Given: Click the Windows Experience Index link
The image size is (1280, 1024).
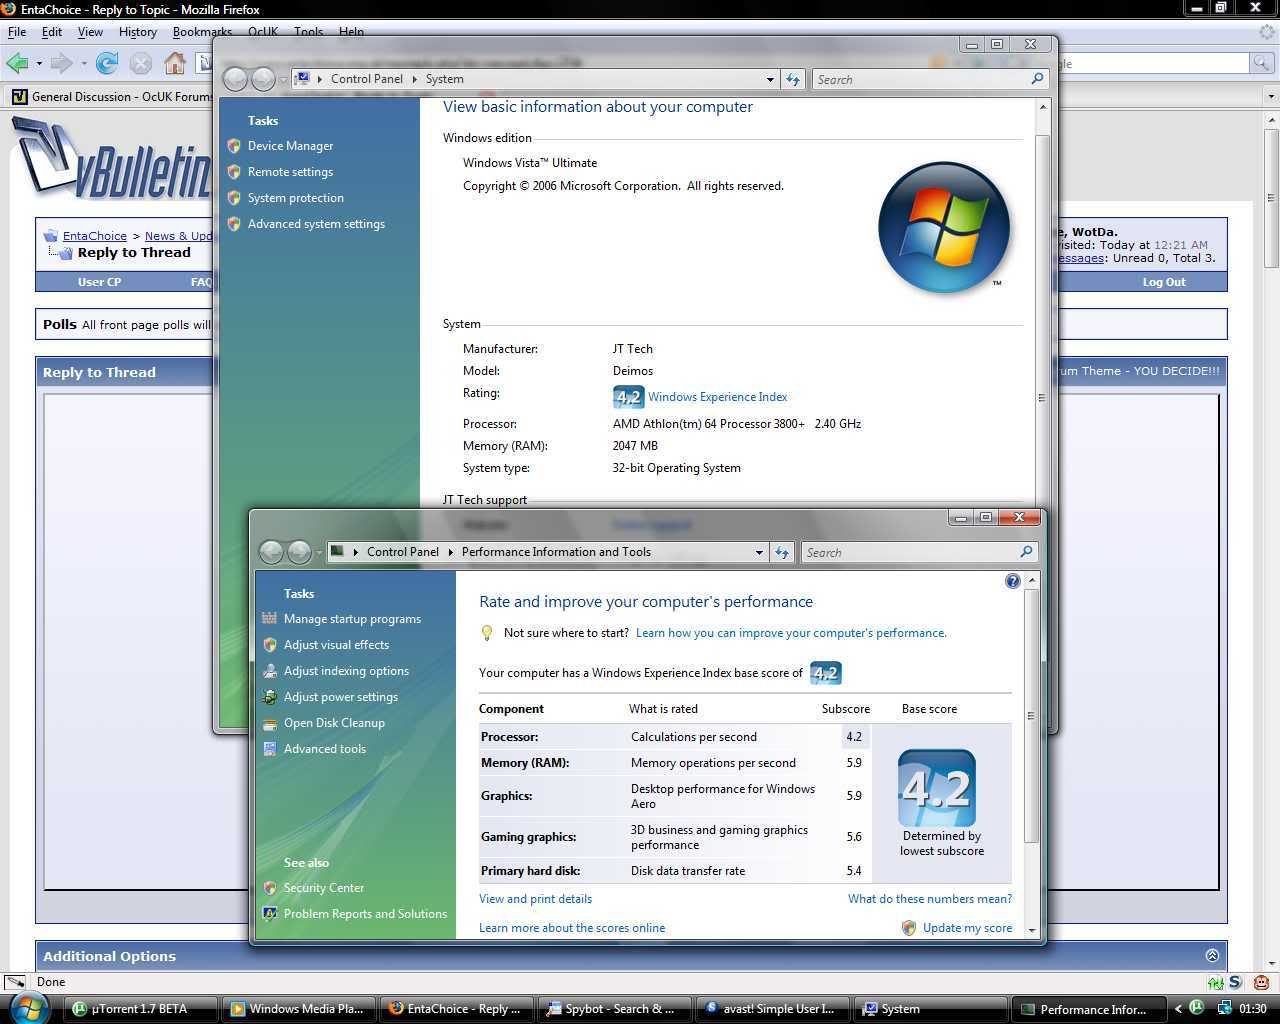Looking at the screenshot, I should point(717,397).
